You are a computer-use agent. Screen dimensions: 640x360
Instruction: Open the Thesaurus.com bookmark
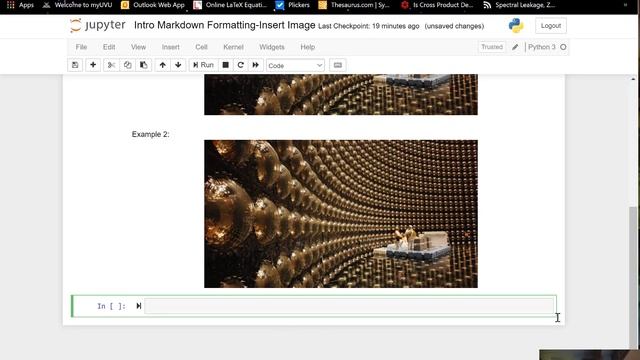point(354,5)
